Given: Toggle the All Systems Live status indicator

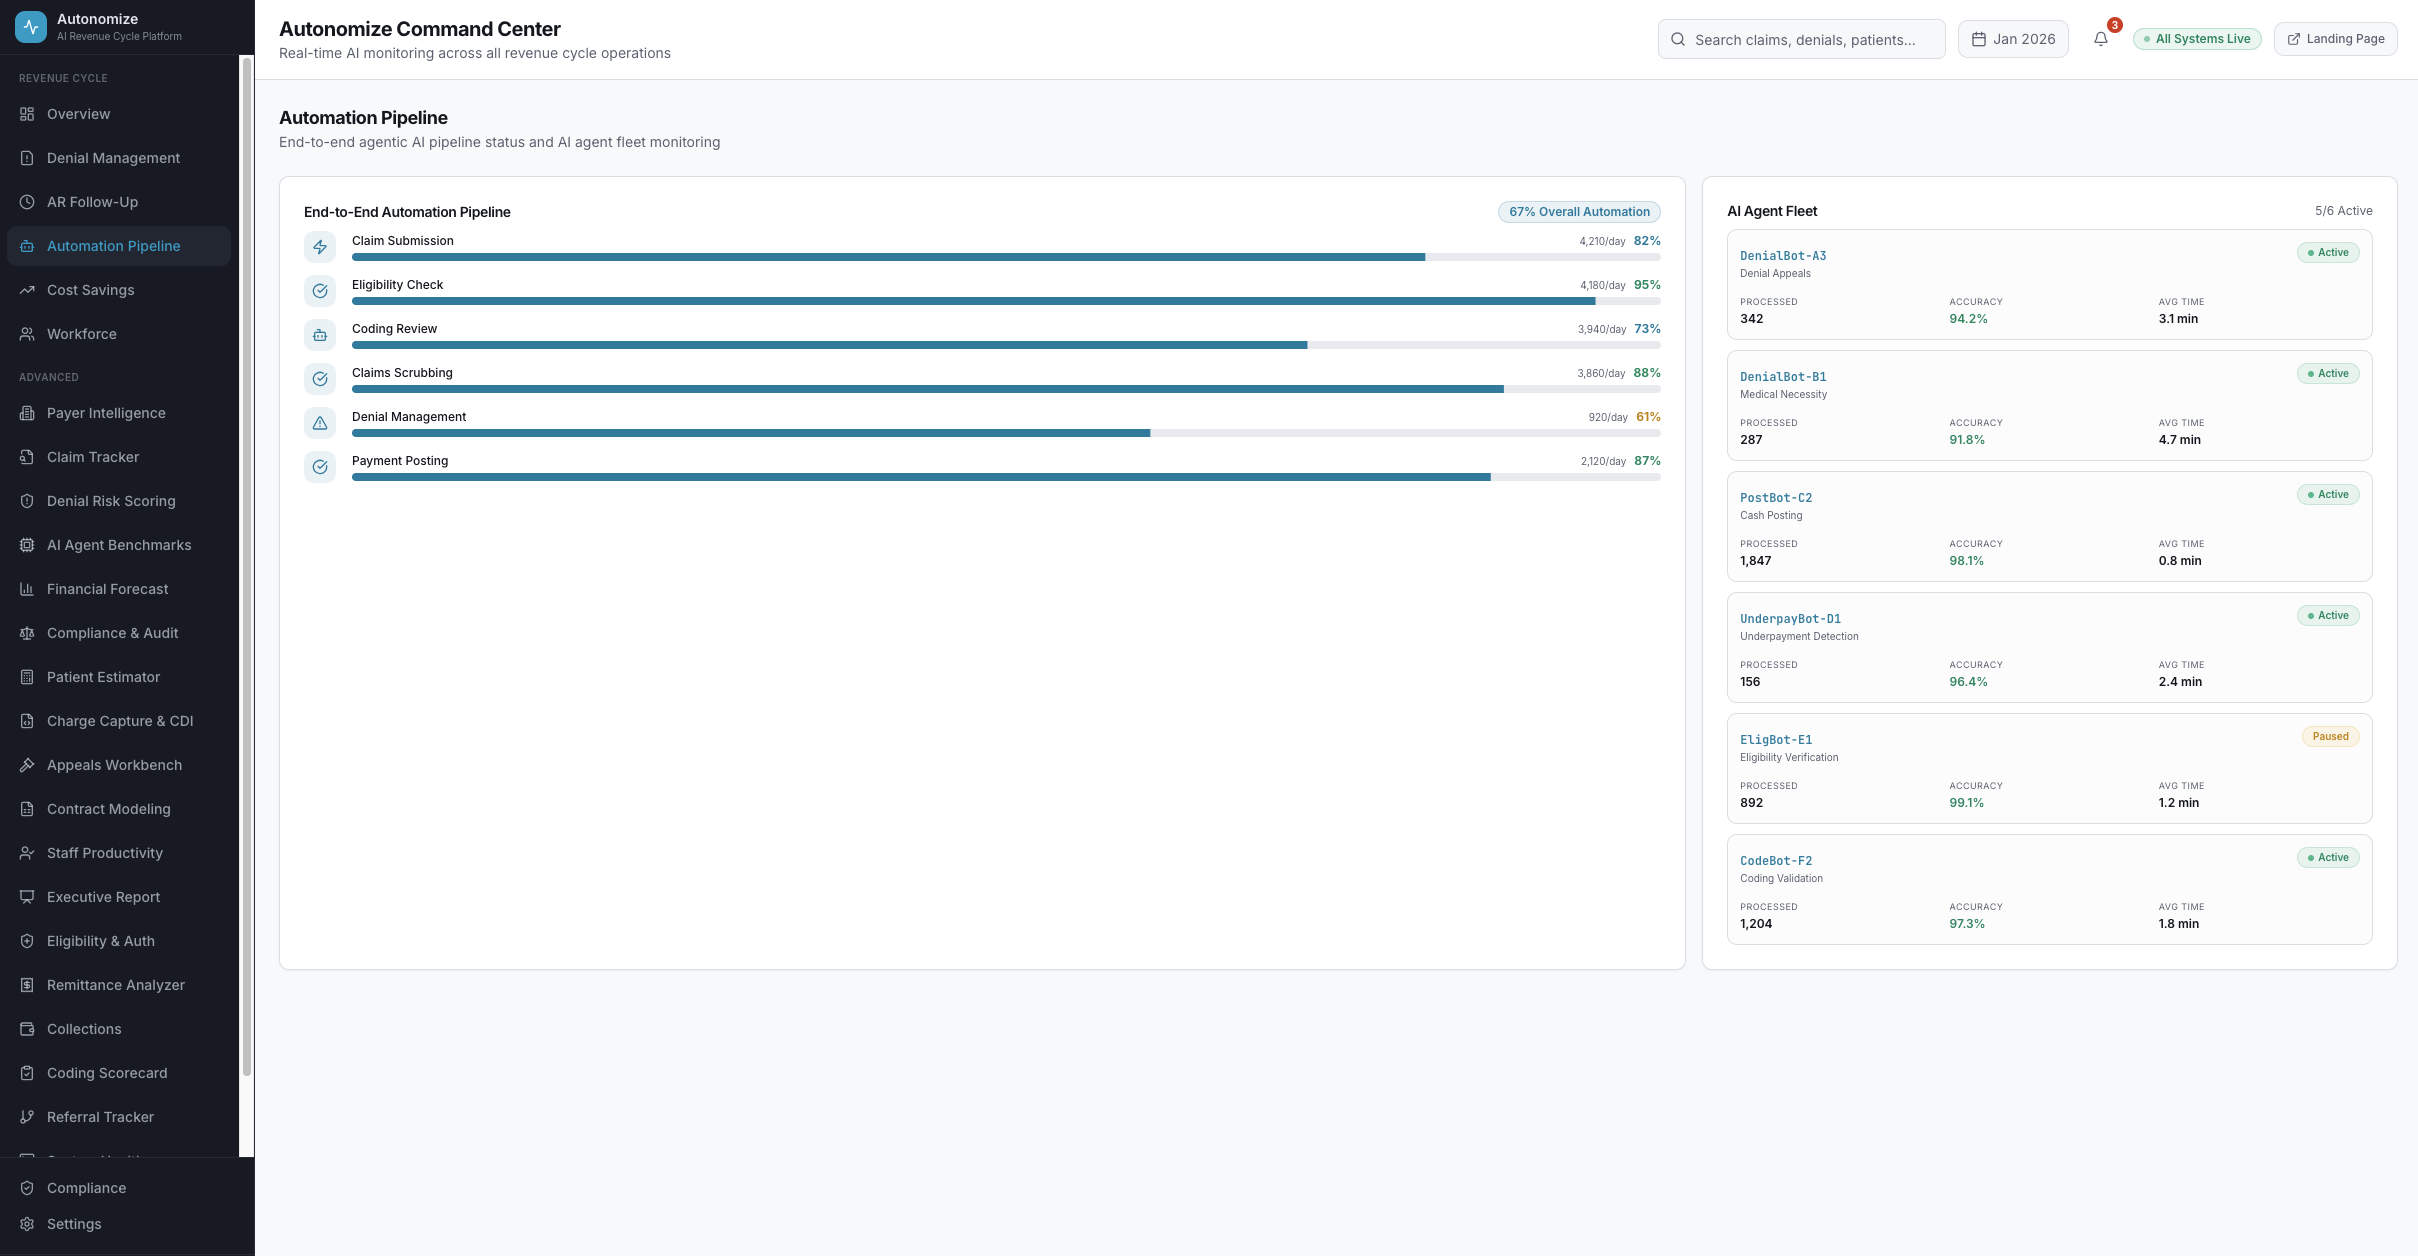Looking at the screenshot, I should coord(2196,38).
